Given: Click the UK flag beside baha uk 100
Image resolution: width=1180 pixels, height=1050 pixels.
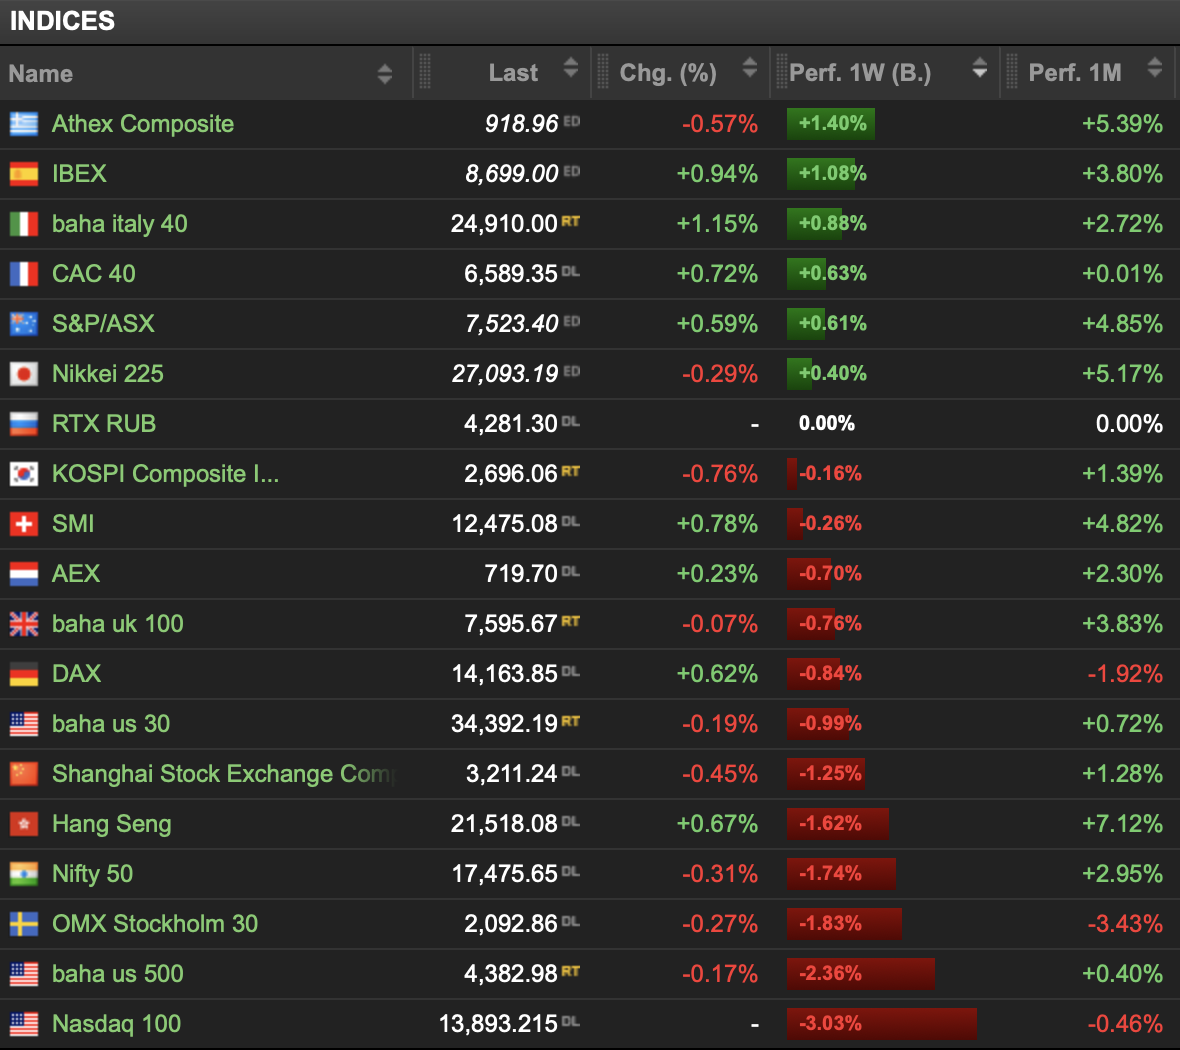Looking at the screenshot, I should pos(24,624).
